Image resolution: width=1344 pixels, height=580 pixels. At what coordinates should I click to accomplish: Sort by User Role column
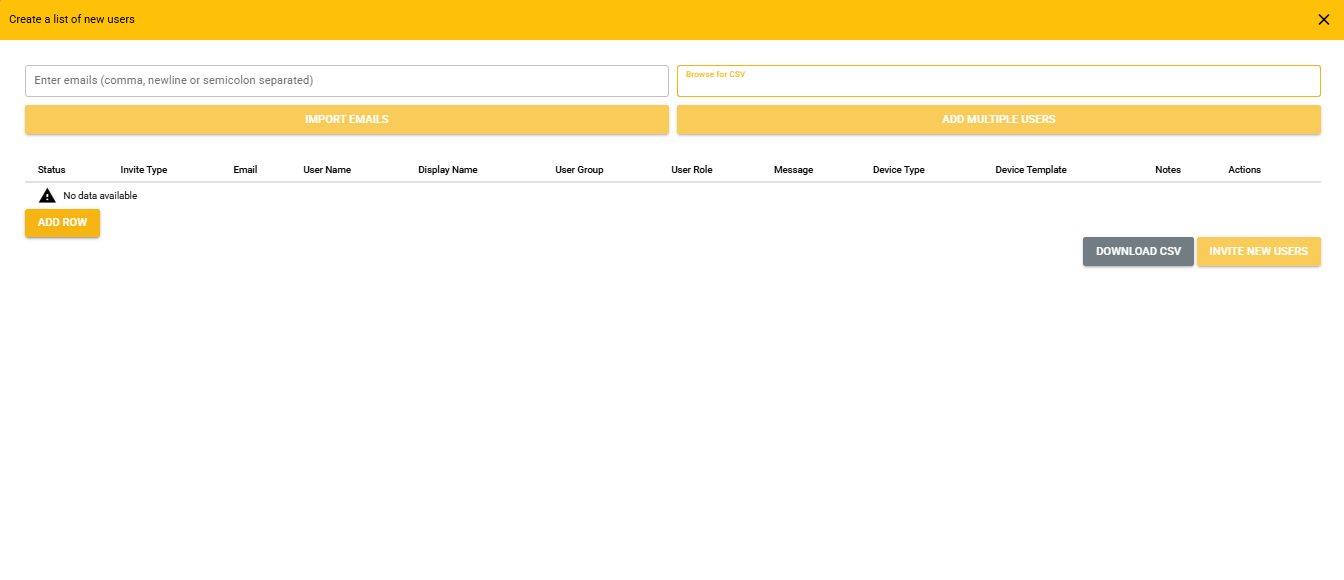(691, 170)
